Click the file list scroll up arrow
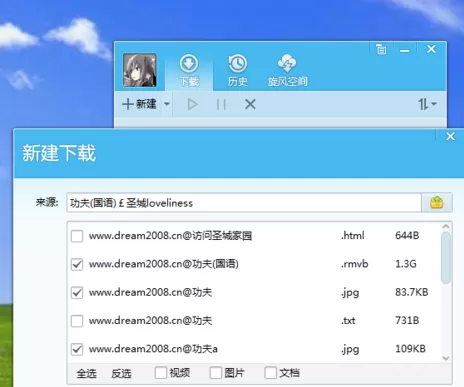Screen dimensions: 464x387 [x=446, y=227]
